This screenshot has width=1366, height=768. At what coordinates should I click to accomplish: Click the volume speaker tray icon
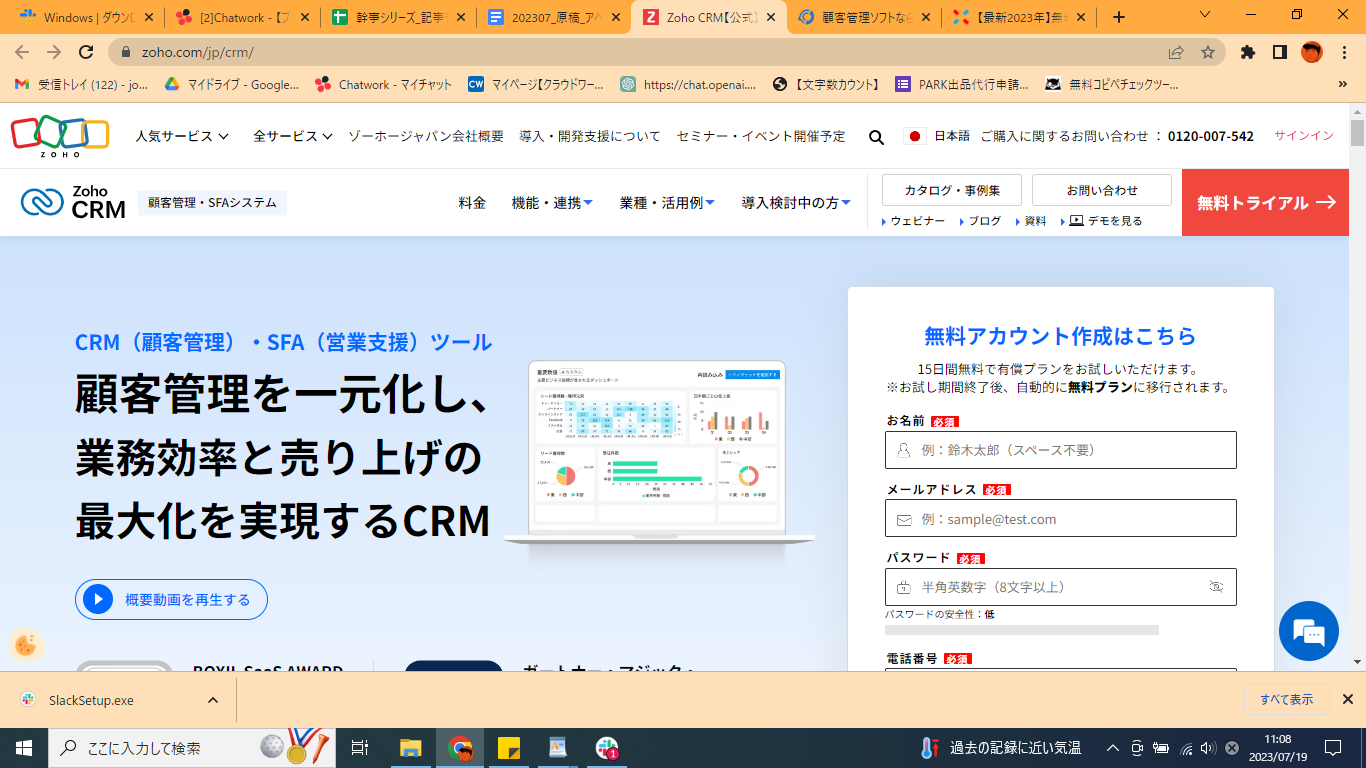(x=1209, y=747)
